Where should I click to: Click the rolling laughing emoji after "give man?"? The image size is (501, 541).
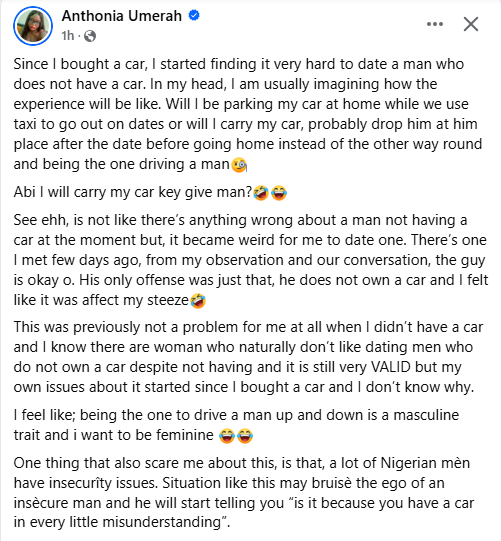[x=261, y=193]
